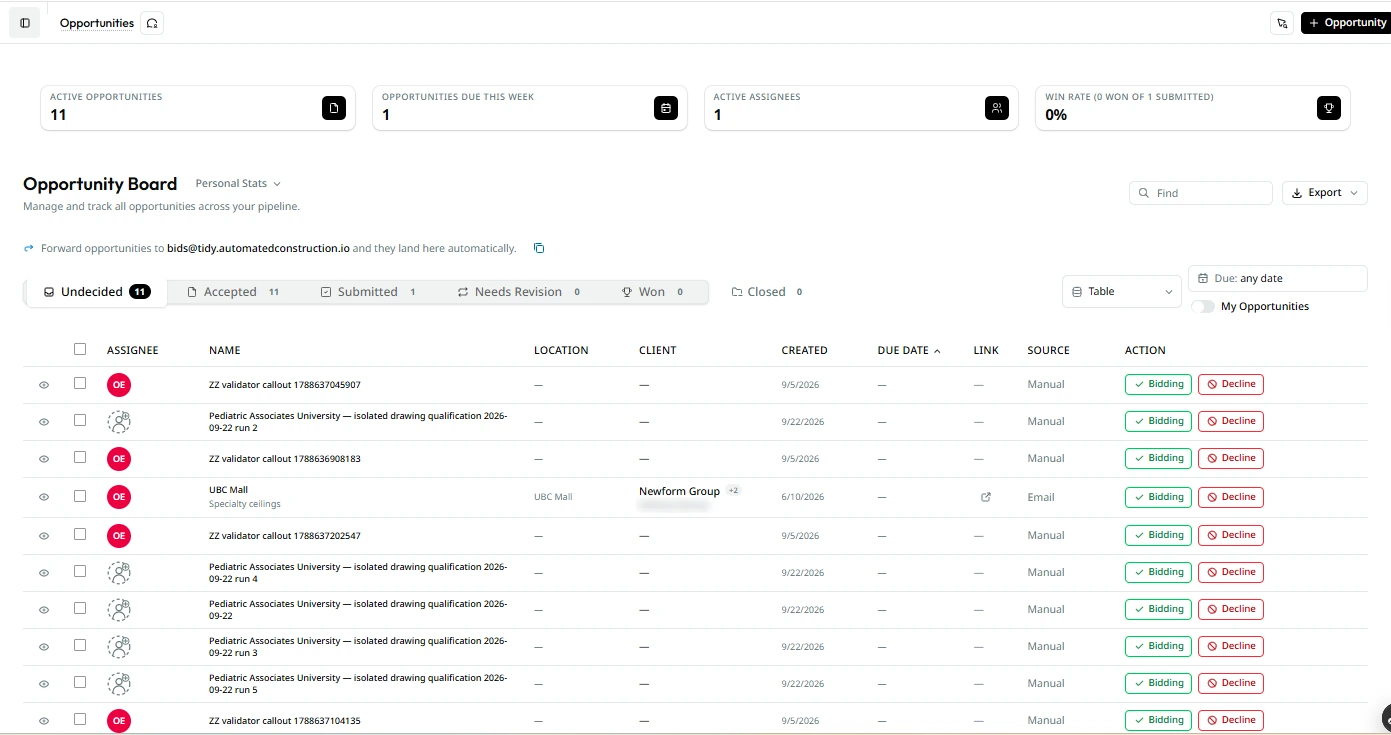Focus the Find search field
This screenshot has height=735, width=1391.
point(1200,193)
